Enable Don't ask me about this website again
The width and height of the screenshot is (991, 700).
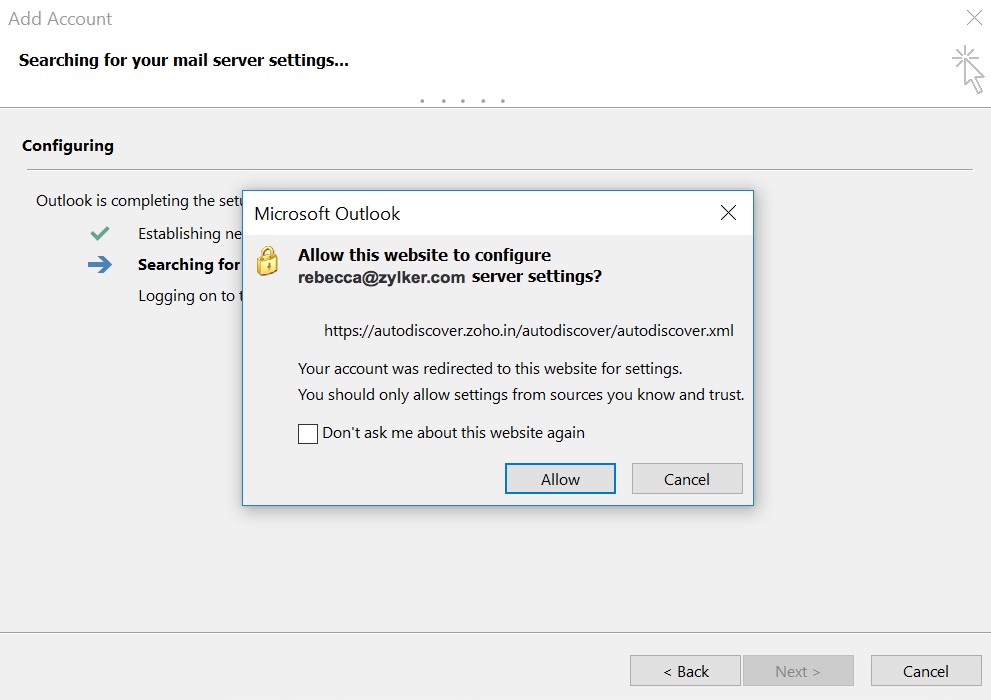pos(306,433)
